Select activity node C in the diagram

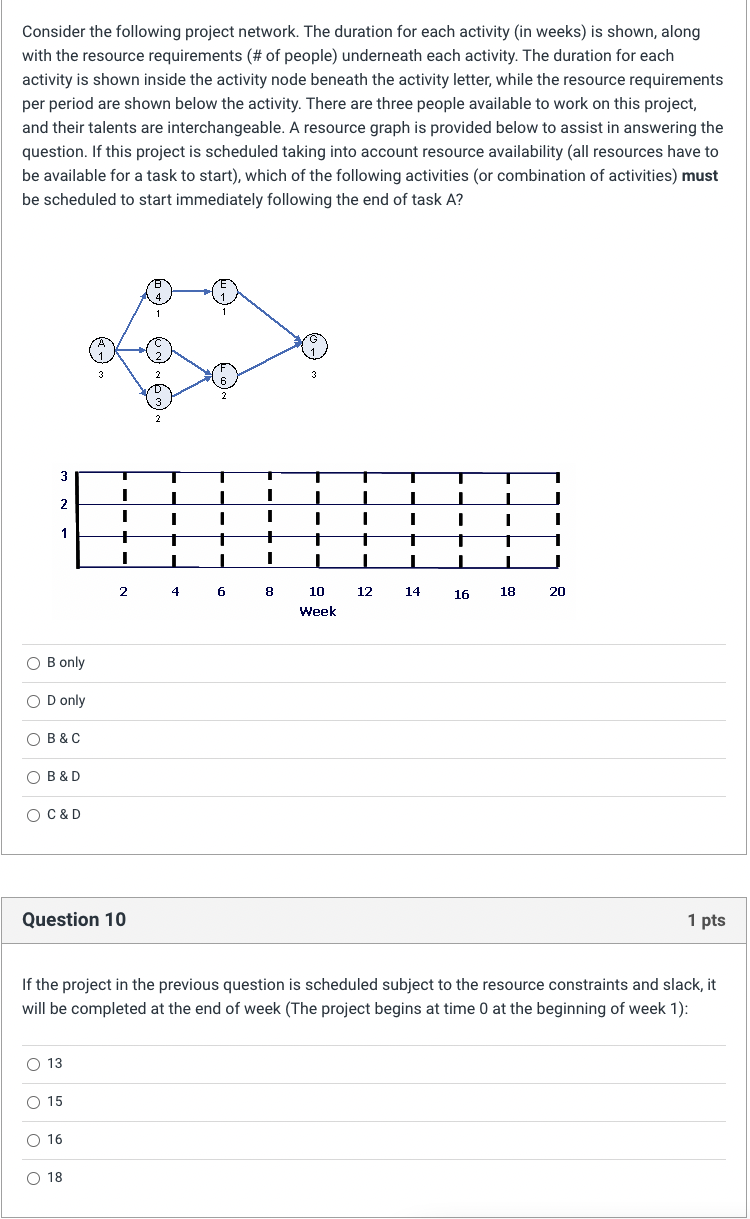[159, 349]
